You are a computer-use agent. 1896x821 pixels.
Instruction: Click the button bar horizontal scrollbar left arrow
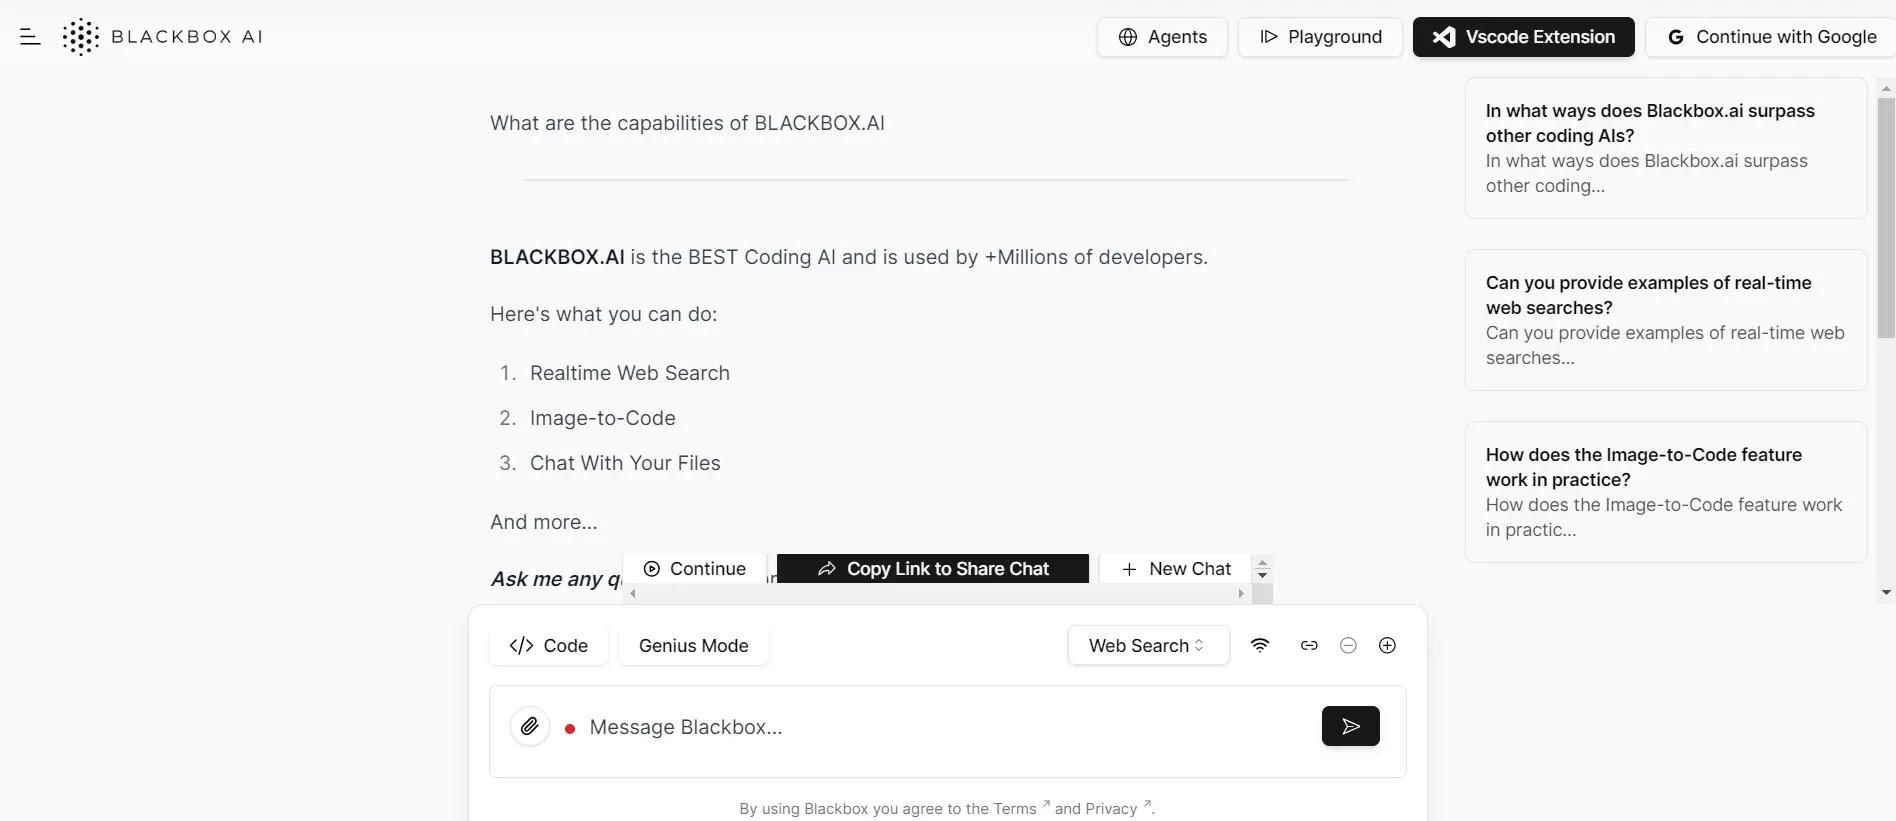click(633, 594)
